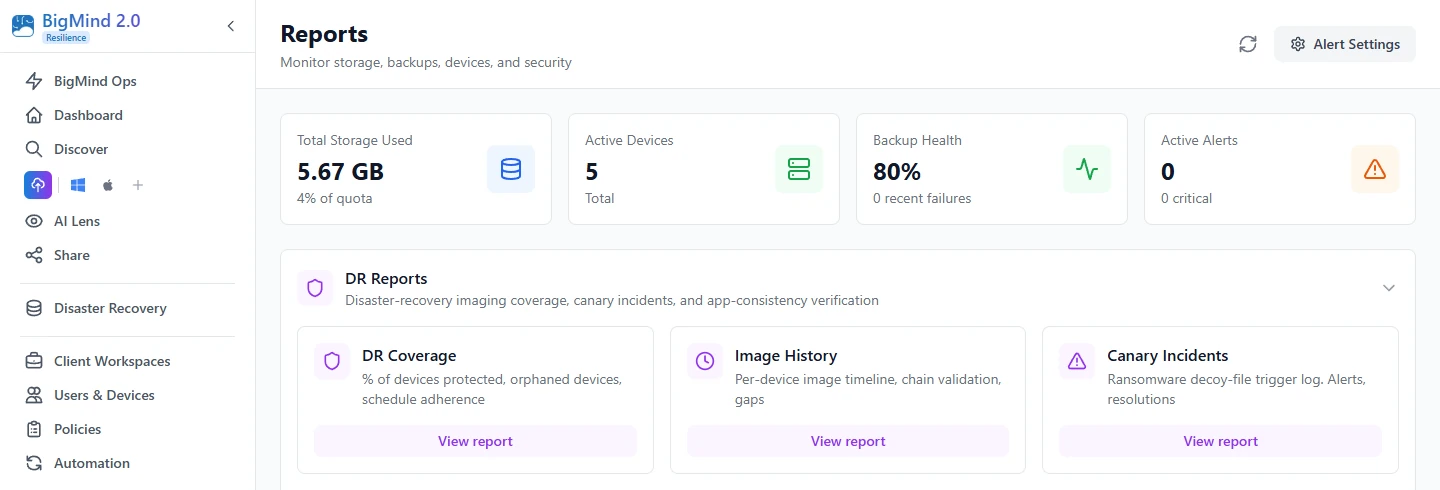View report for Image History
Image resolution: width=1440 pixels, height=490 pixels.
pos(848,441)
